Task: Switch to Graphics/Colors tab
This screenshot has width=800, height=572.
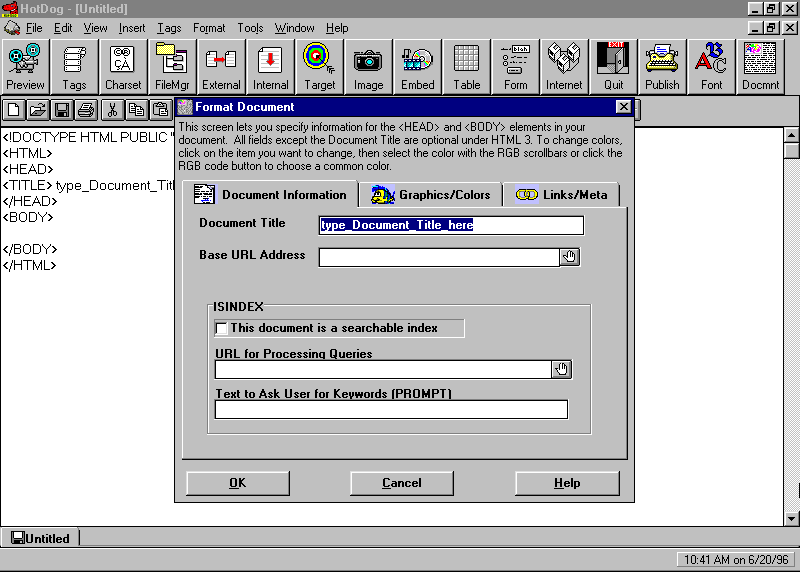Action: pyautogui.click(x=430, y=195)
